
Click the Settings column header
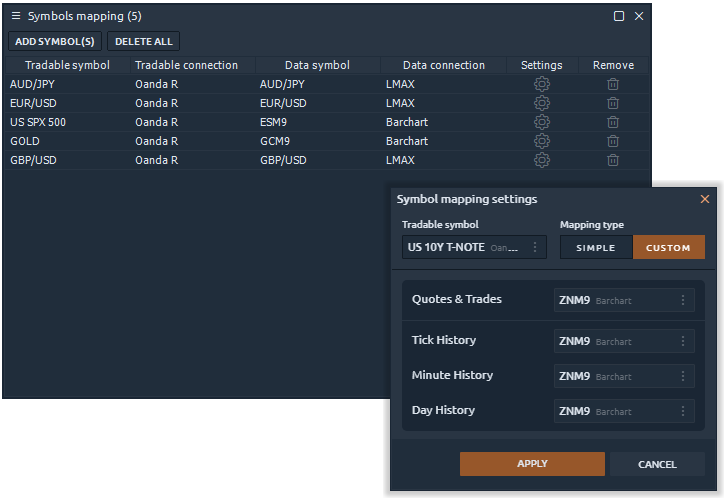click(542, 65)
